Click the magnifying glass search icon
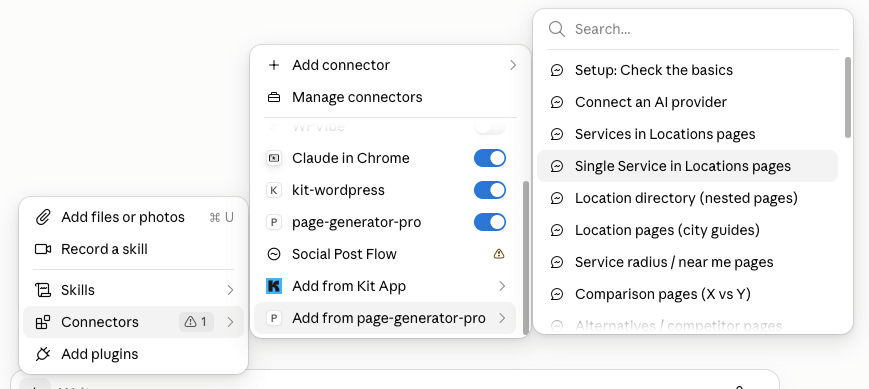This screenshot has width=869, height=389. pos(556,29)
